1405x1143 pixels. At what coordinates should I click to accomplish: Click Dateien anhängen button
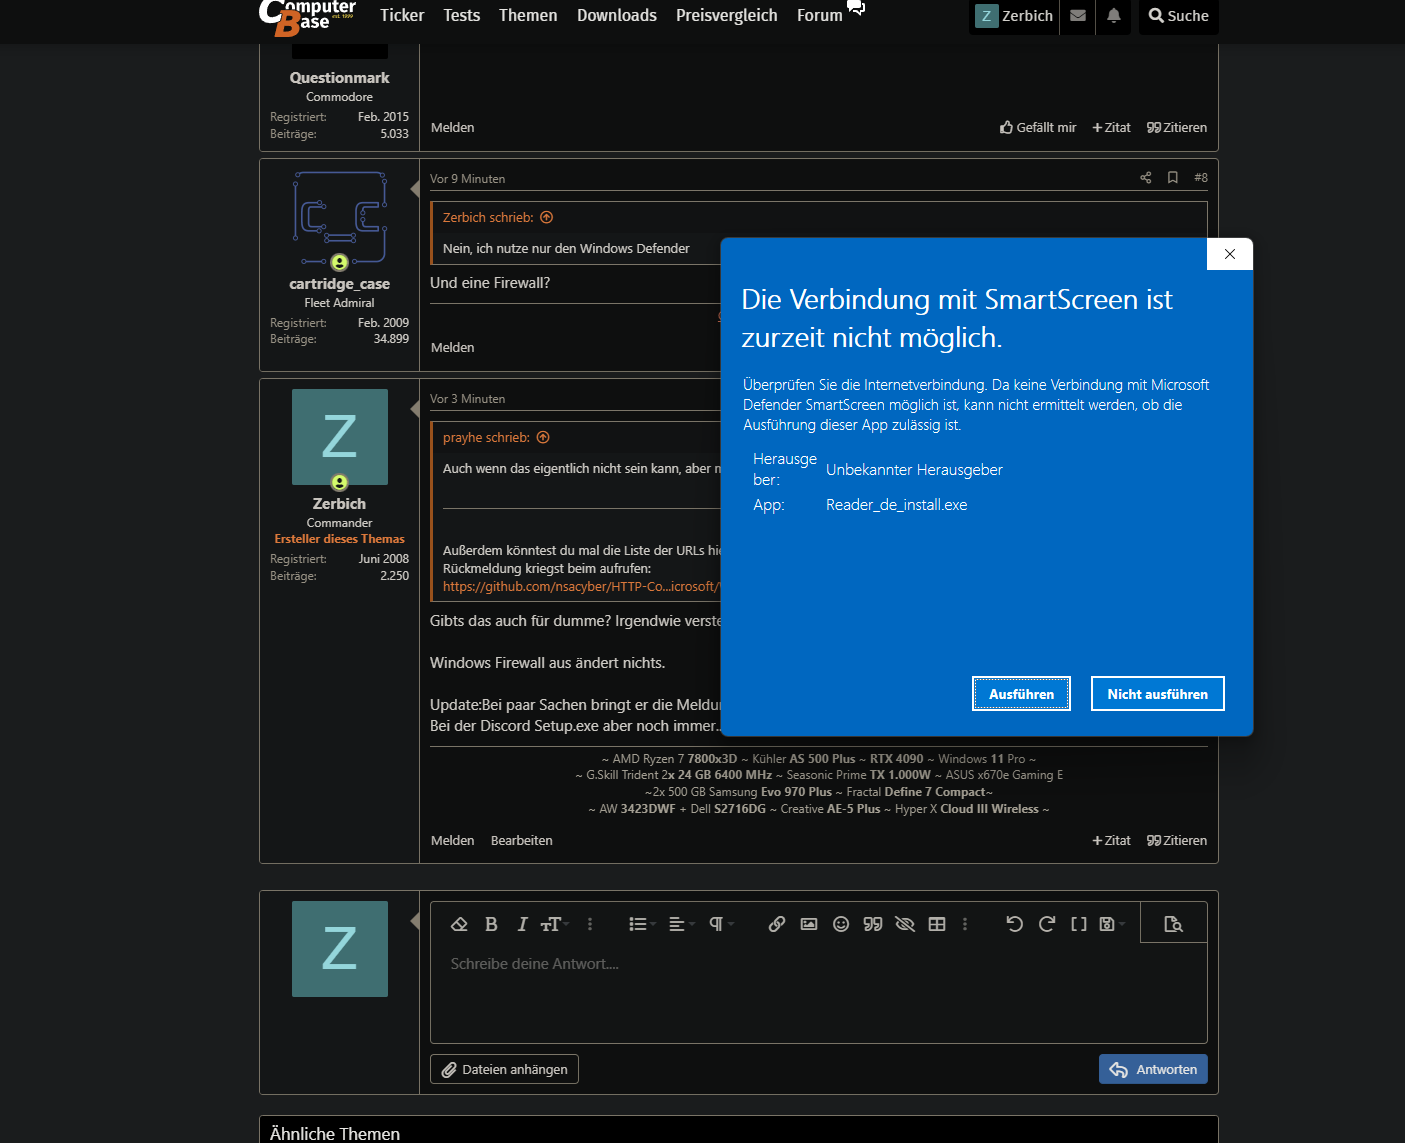click(504, 1069)
